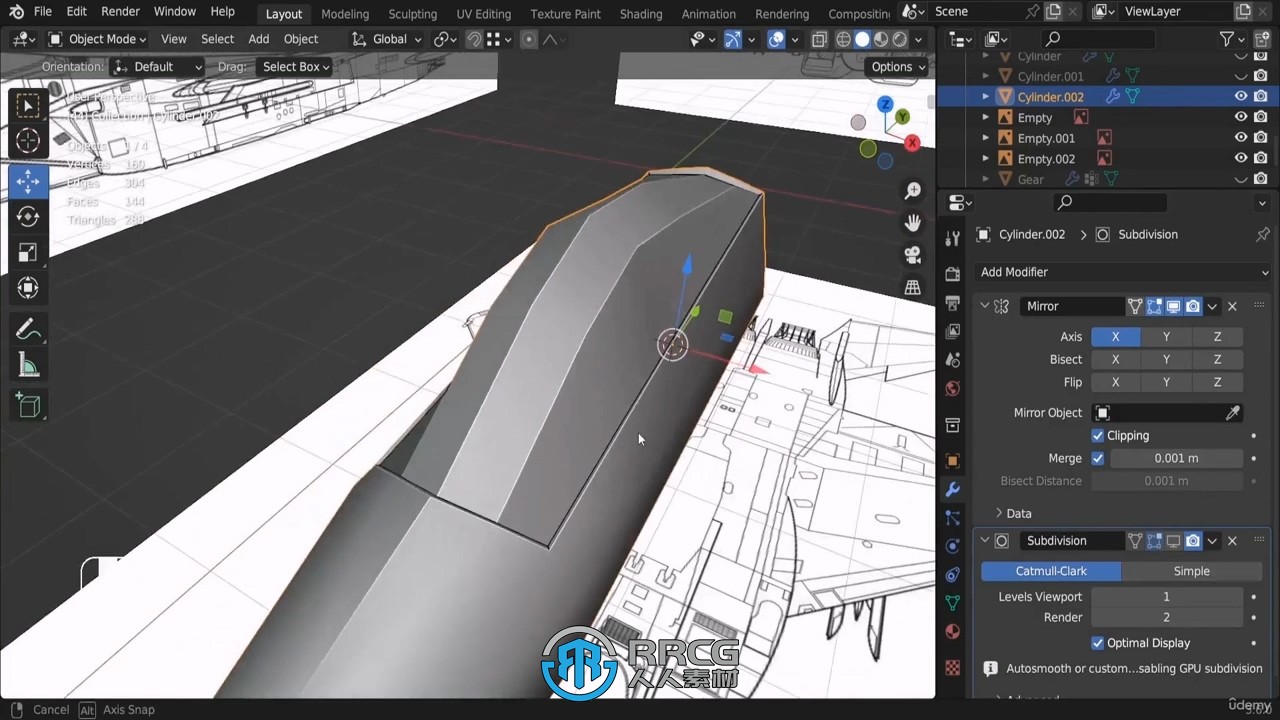Open the Drag Select Box dropdown
This screenshot has width=1280, height=720.
pos(293,66)
